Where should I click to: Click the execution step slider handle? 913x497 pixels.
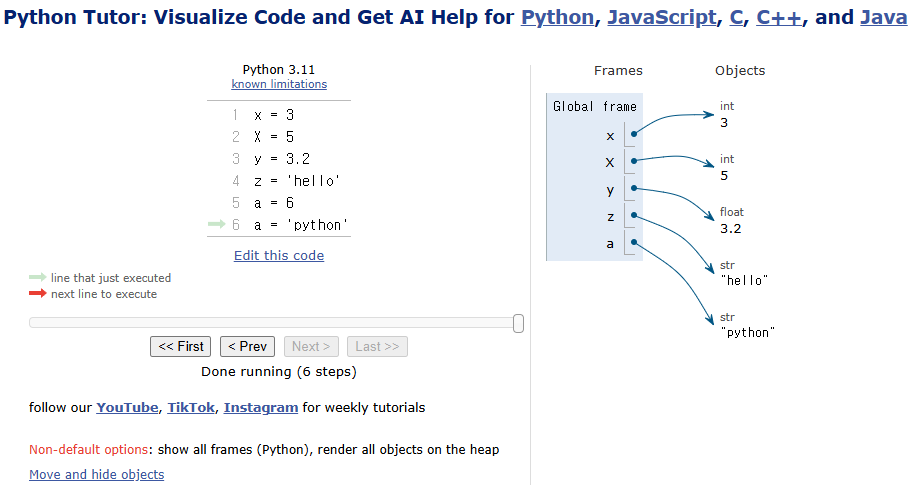(518, 323)
